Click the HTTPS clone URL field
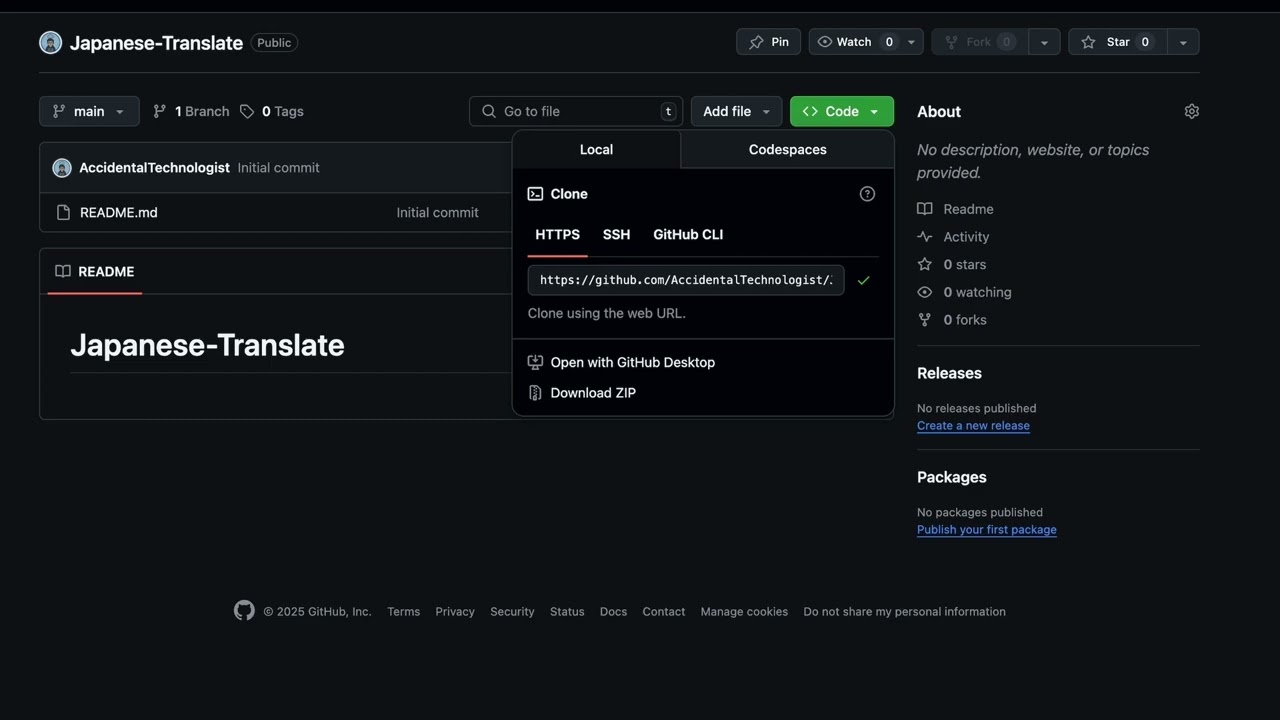Image resolution: width=1280 pixels, height=720 pixels. (686, 280)
